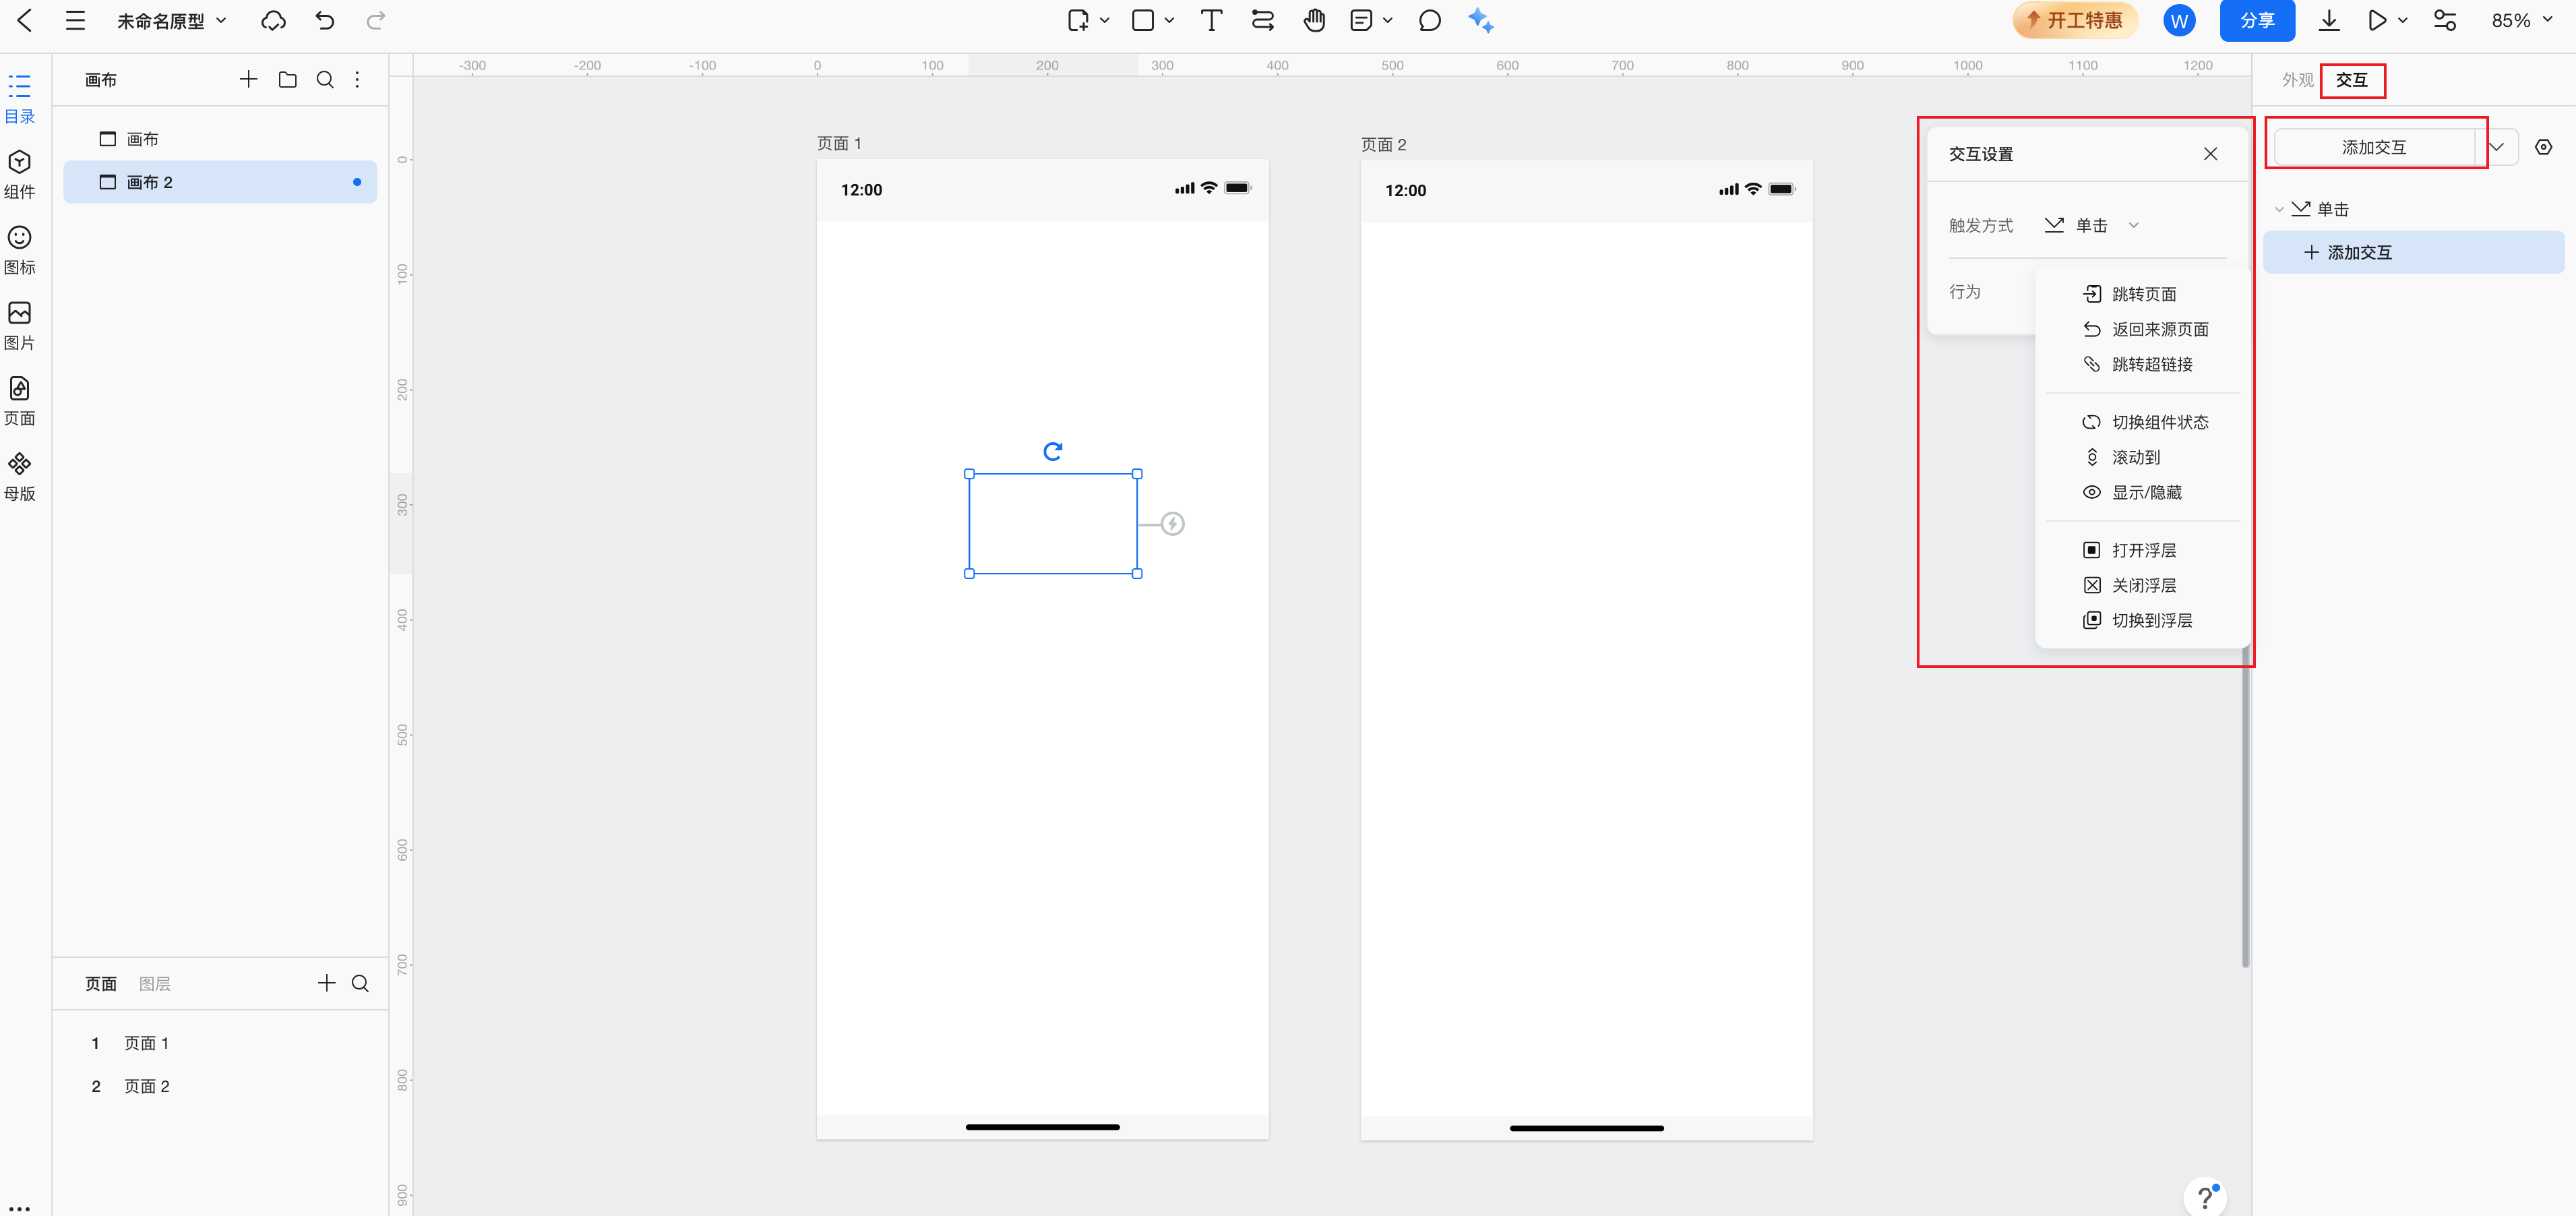Screen dimensions: 2576x1216
Task: Select the comment bubble tool
Action: [1430, 21]
